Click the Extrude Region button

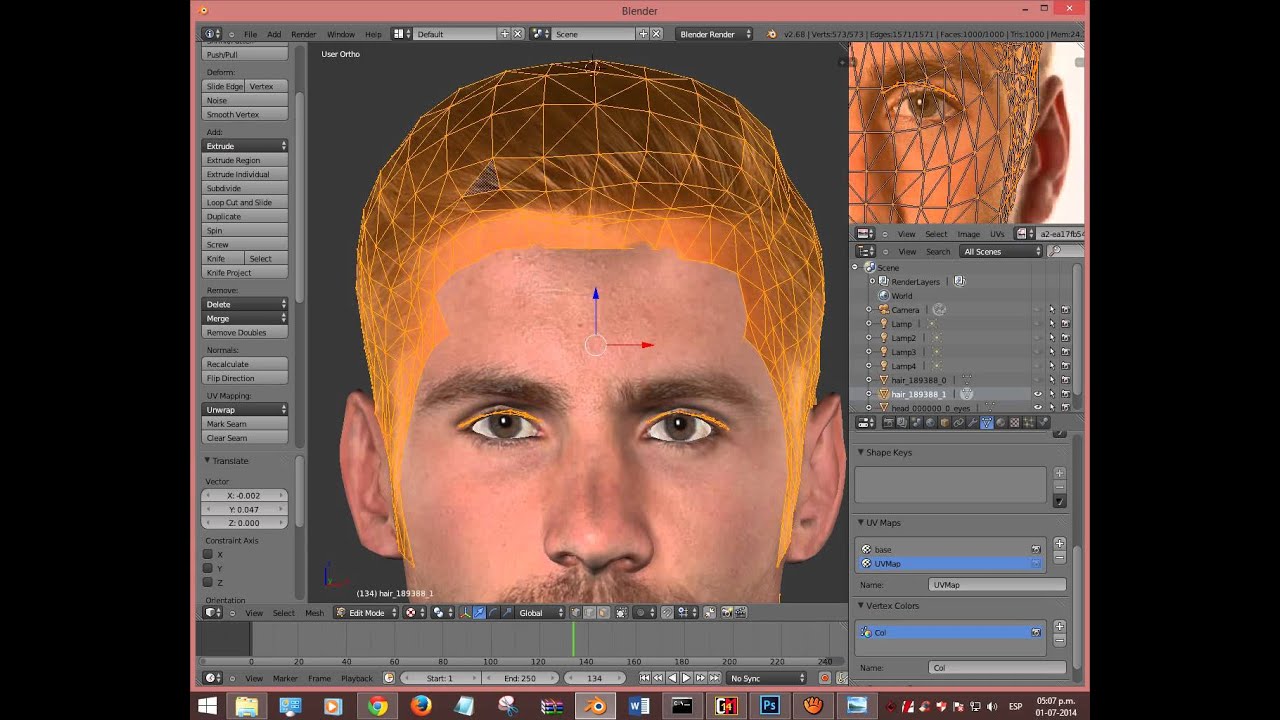(245, 160)
